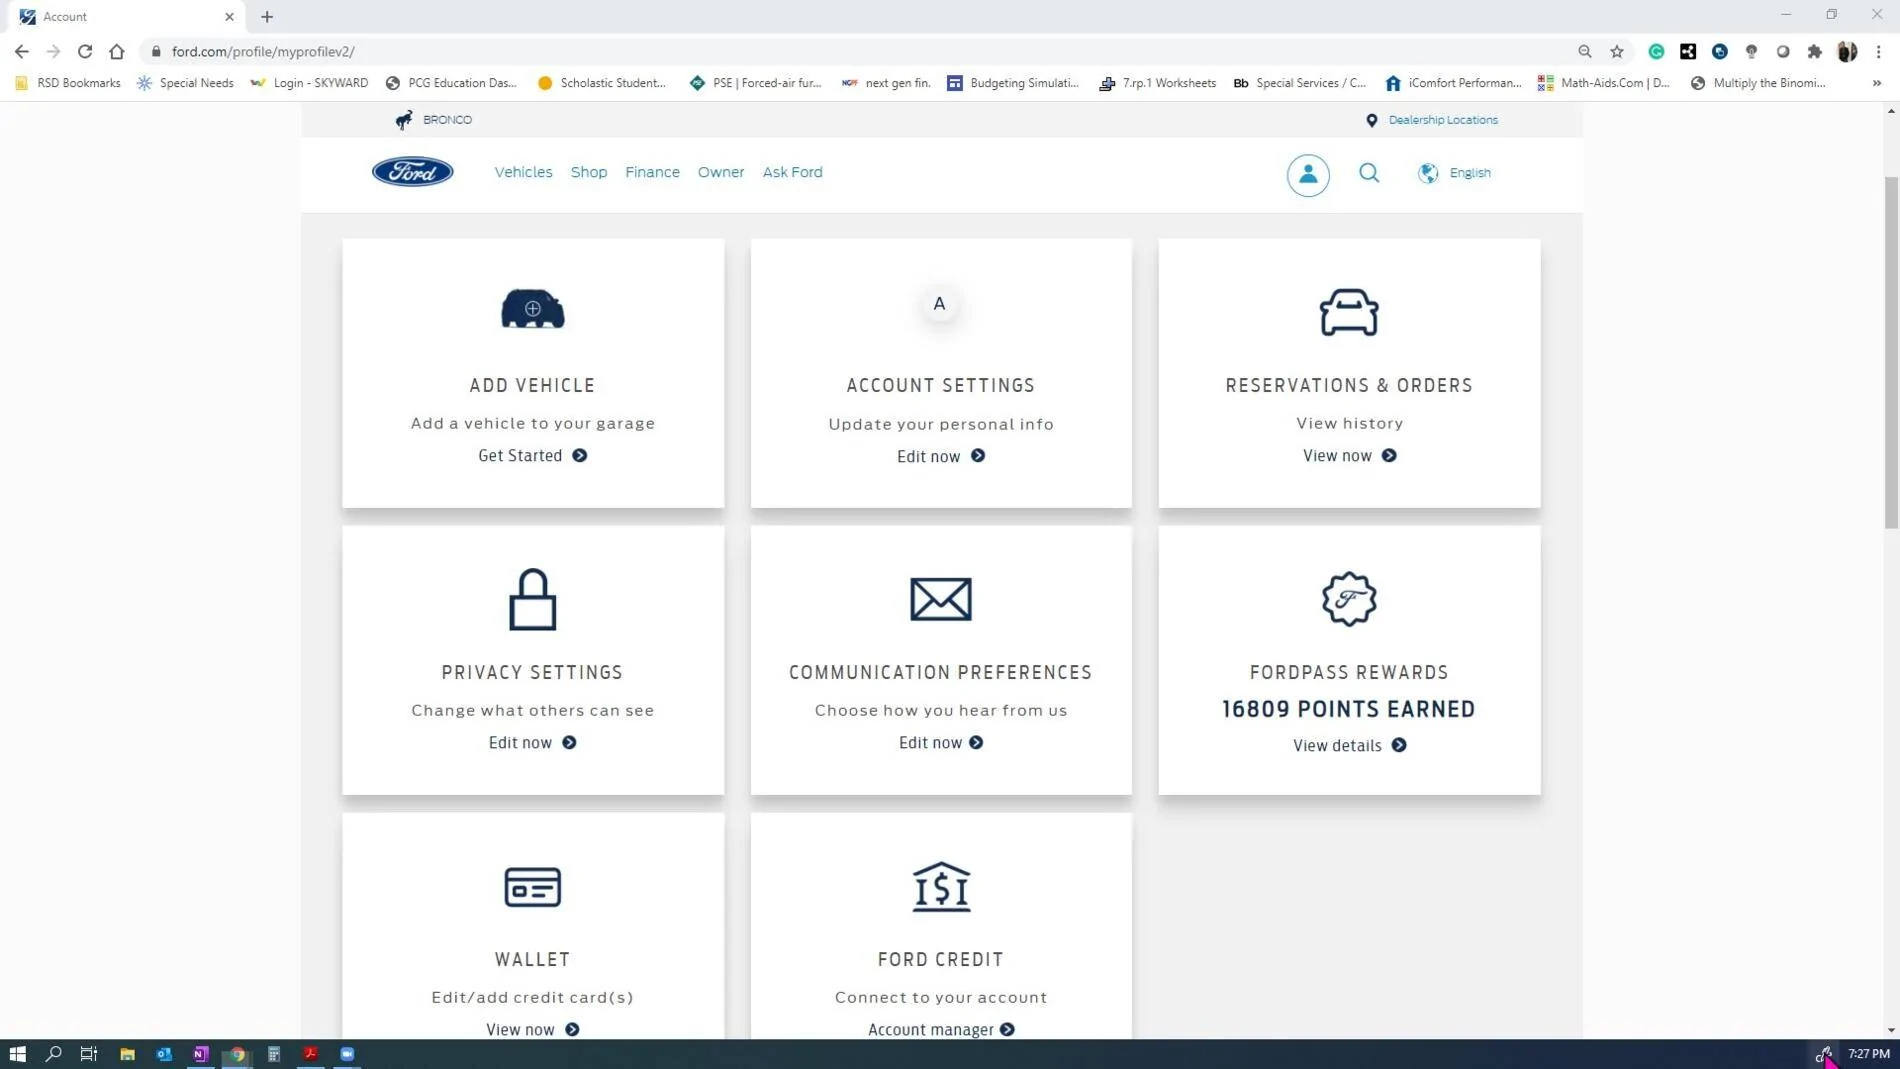Click the browser home button
The height and width of the screenshot is (1069, 1900).
coord(117,51)
